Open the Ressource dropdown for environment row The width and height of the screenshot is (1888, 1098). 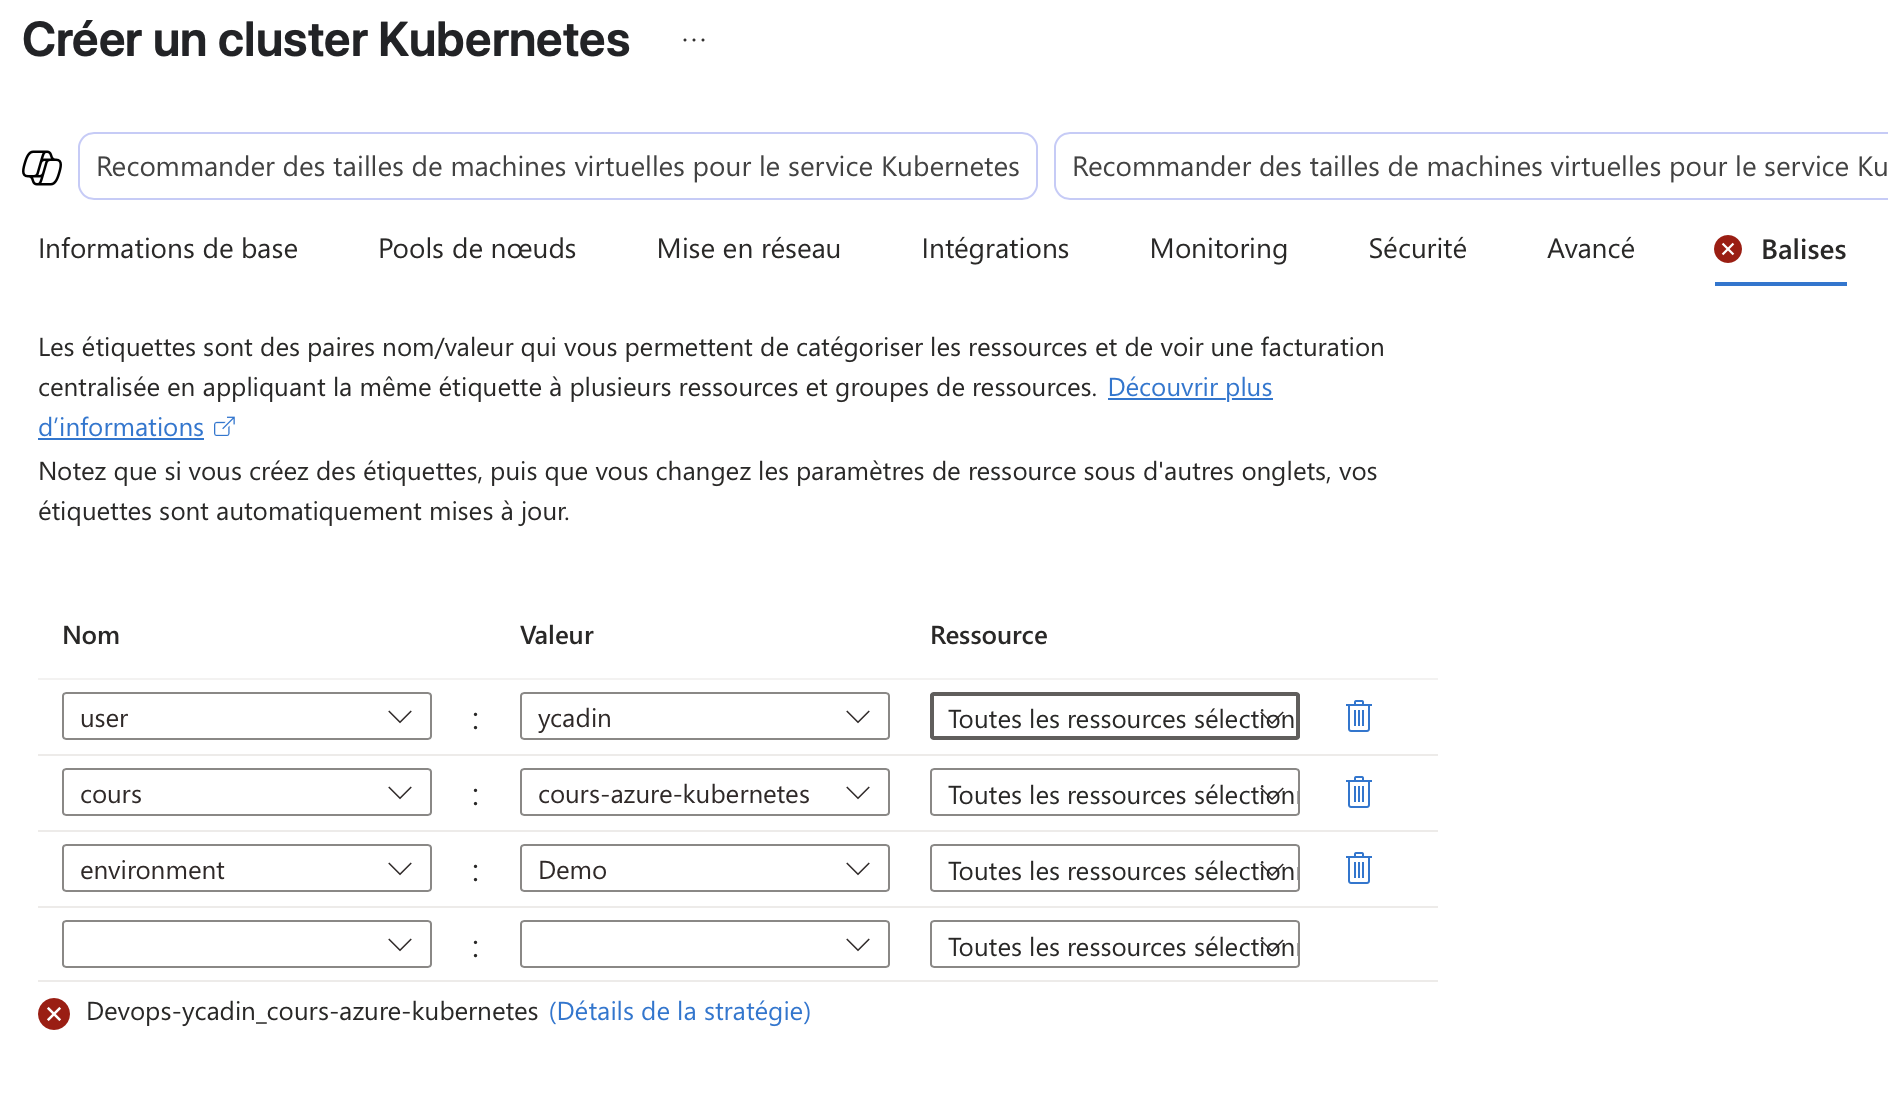[1114, 869]
